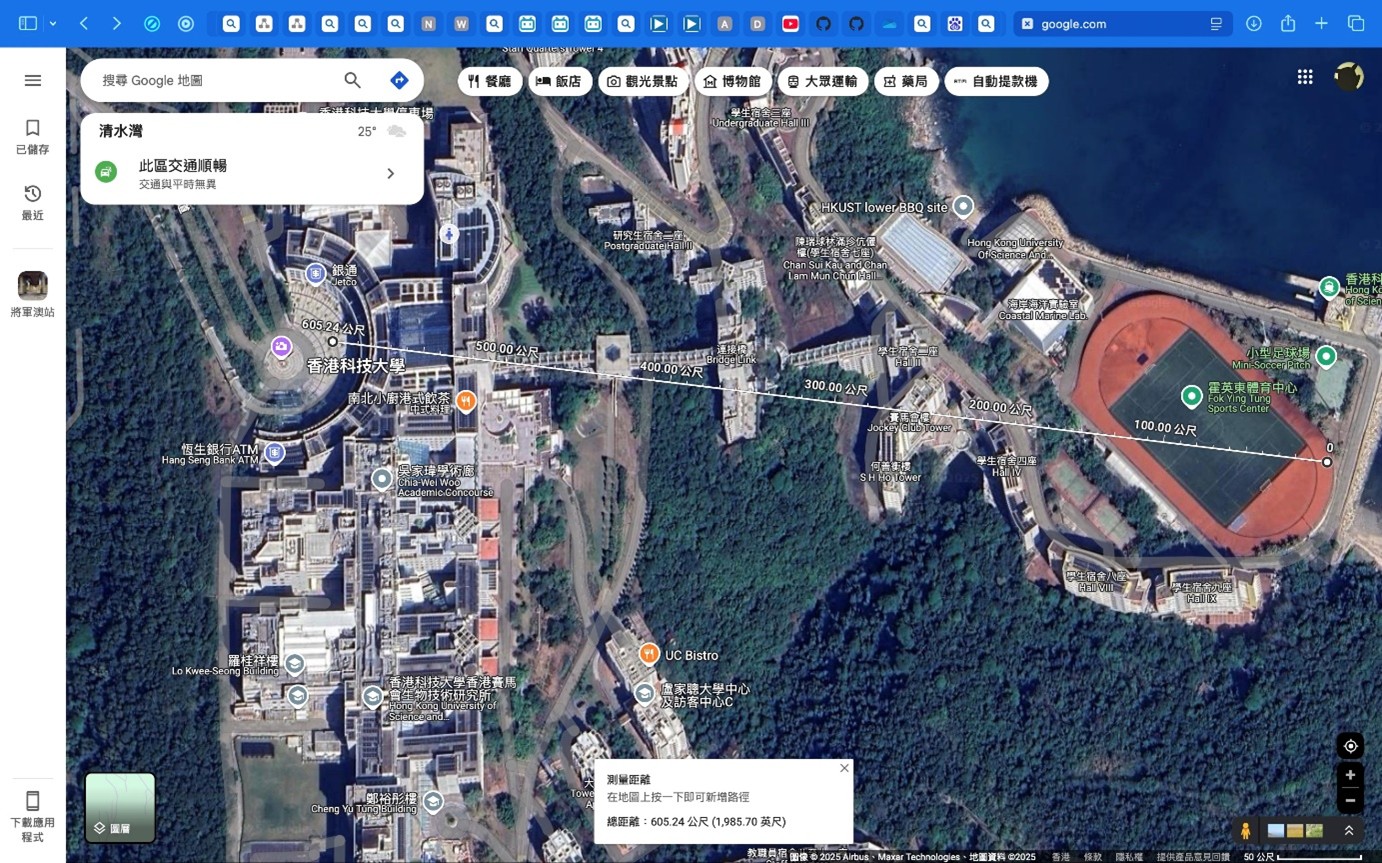
Task: Switch to the pinned tab labeled A
Action: coord(725,23)
